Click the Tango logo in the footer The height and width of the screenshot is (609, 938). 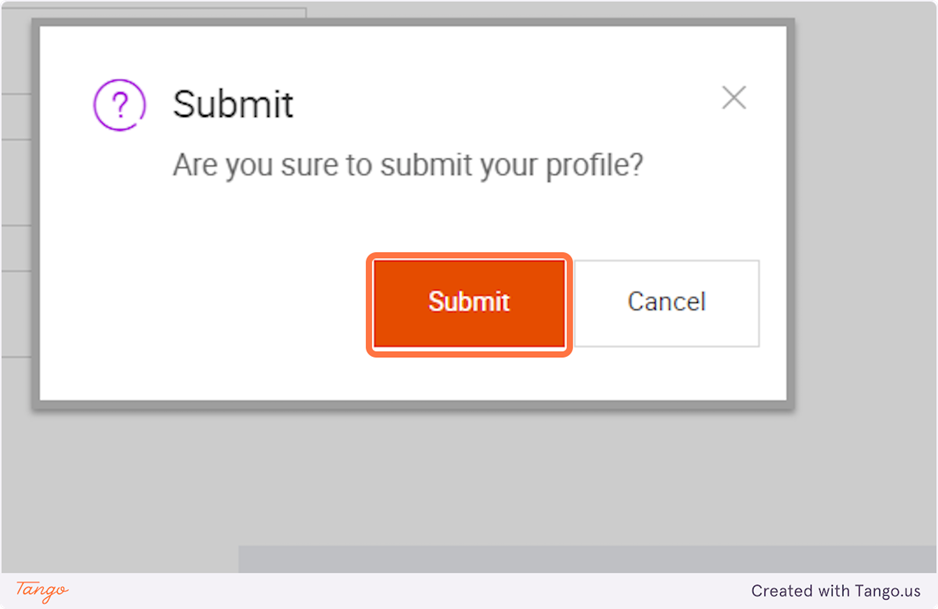(x=42, y=590)
